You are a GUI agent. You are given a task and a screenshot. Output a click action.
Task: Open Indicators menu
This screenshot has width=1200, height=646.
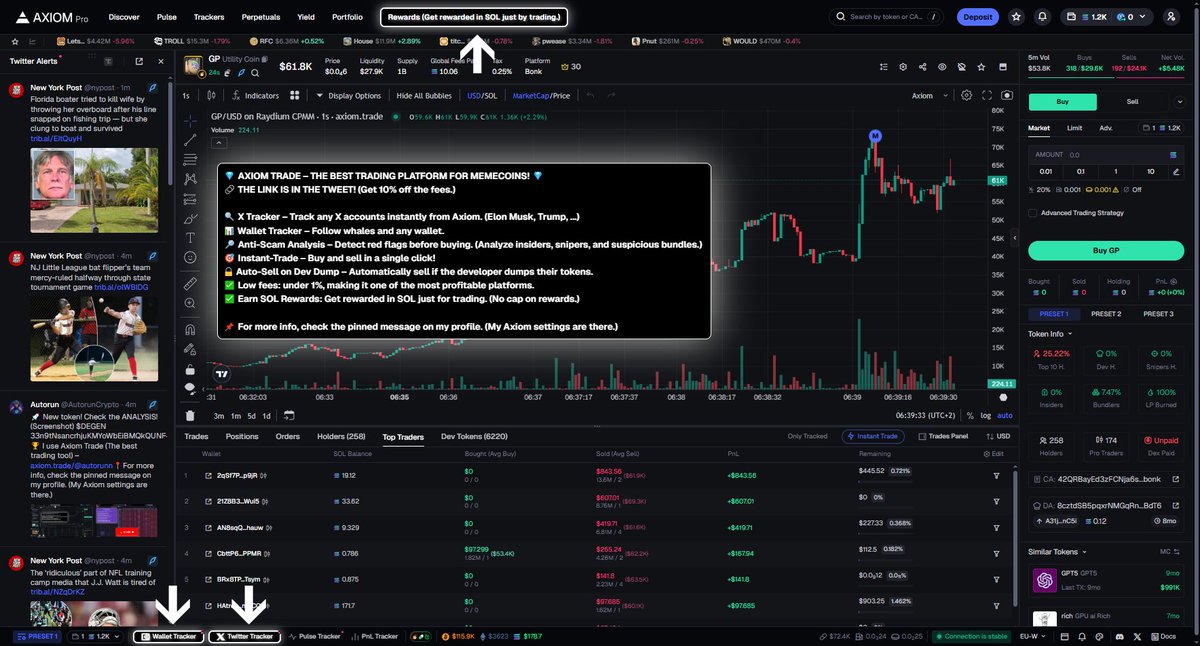point(256,95)
